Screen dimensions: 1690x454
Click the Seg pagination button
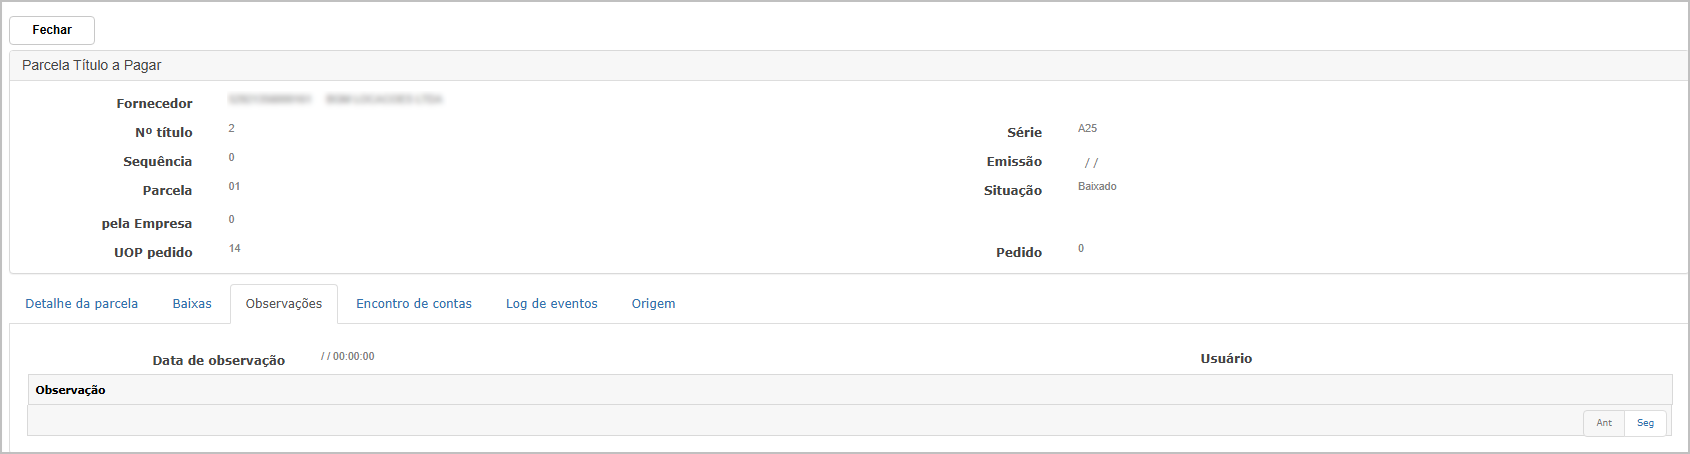click(x=1645, y=423)
